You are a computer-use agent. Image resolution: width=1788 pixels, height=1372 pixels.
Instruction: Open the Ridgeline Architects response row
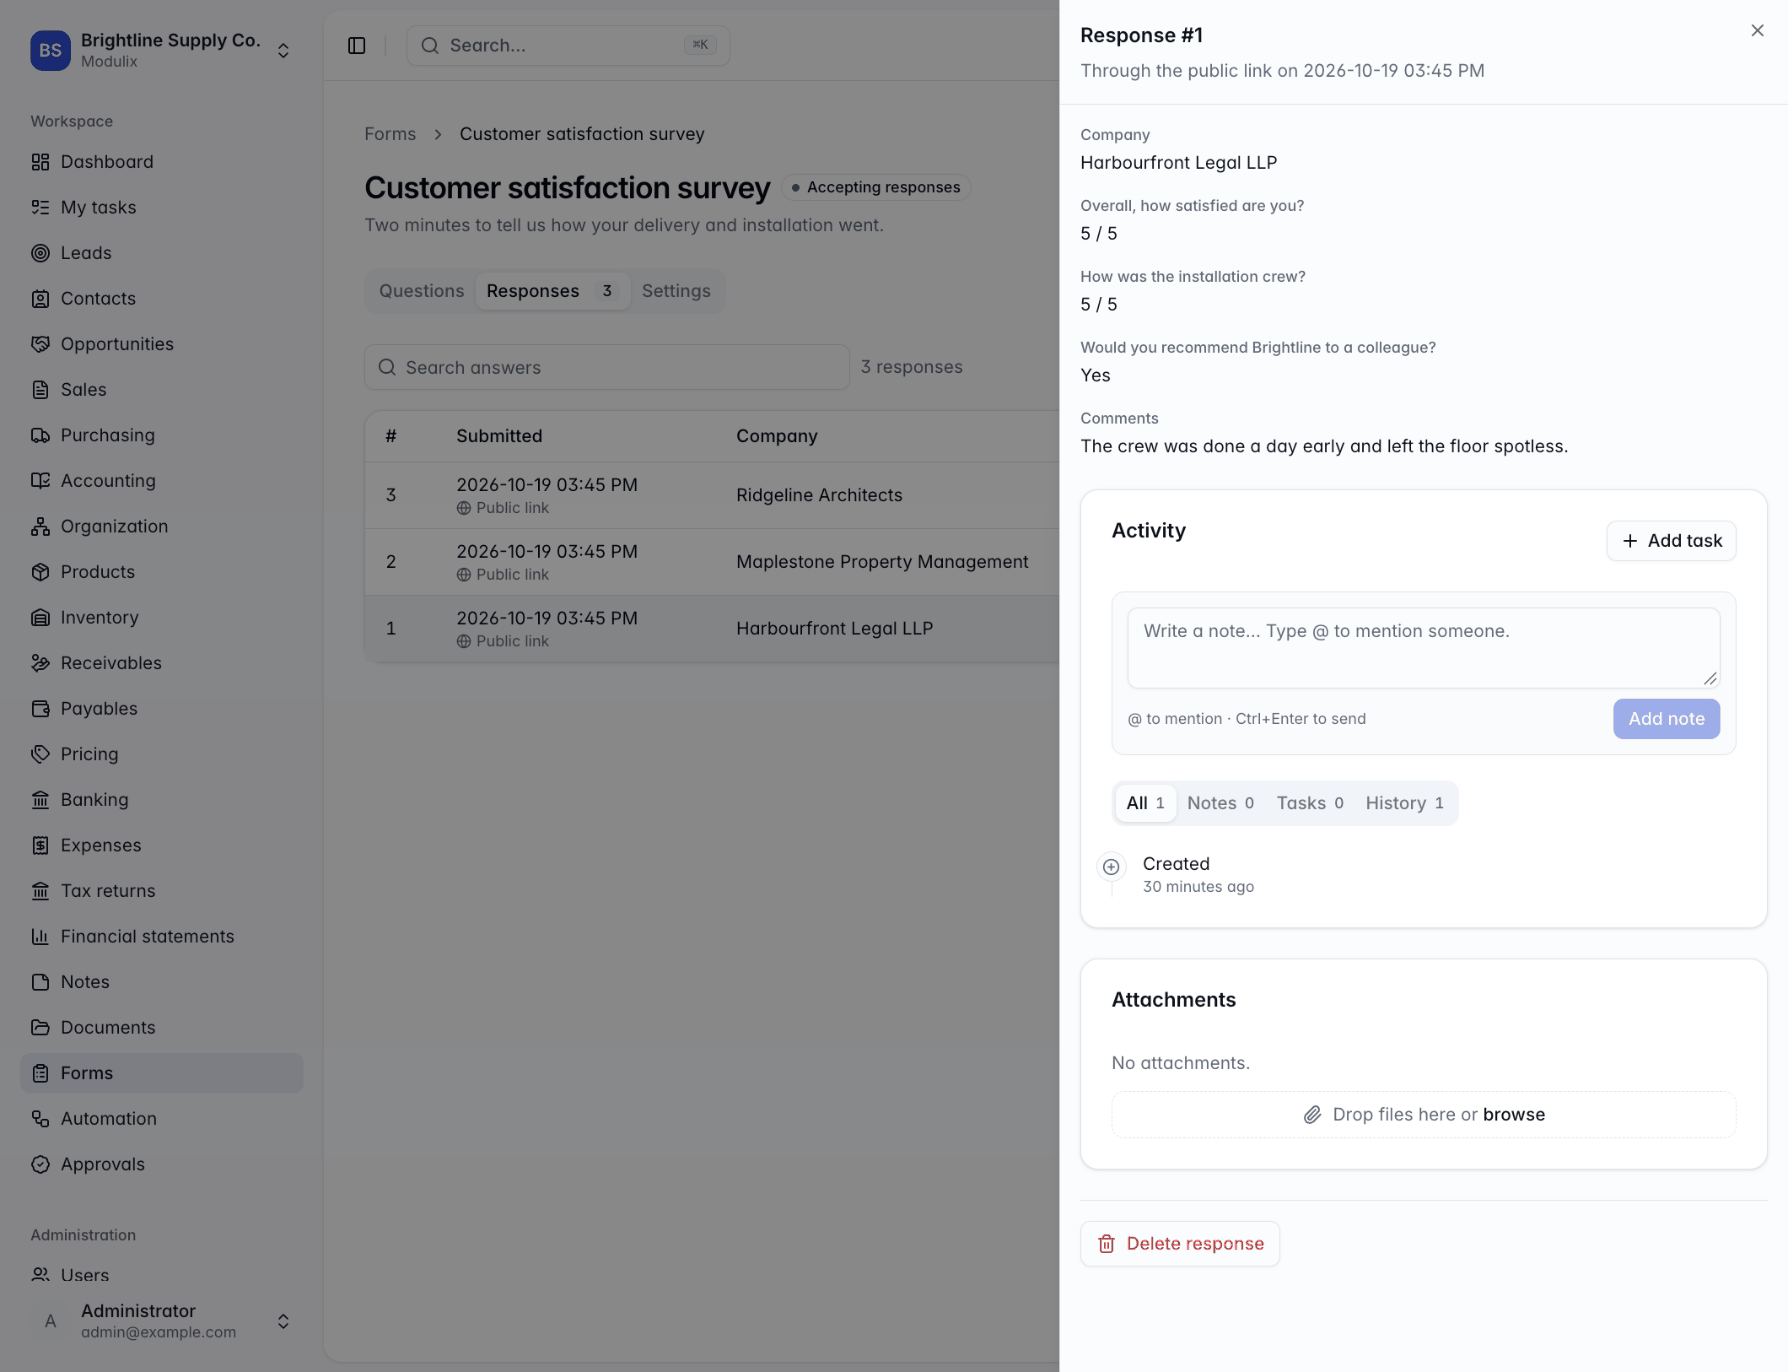pos(711,495)
